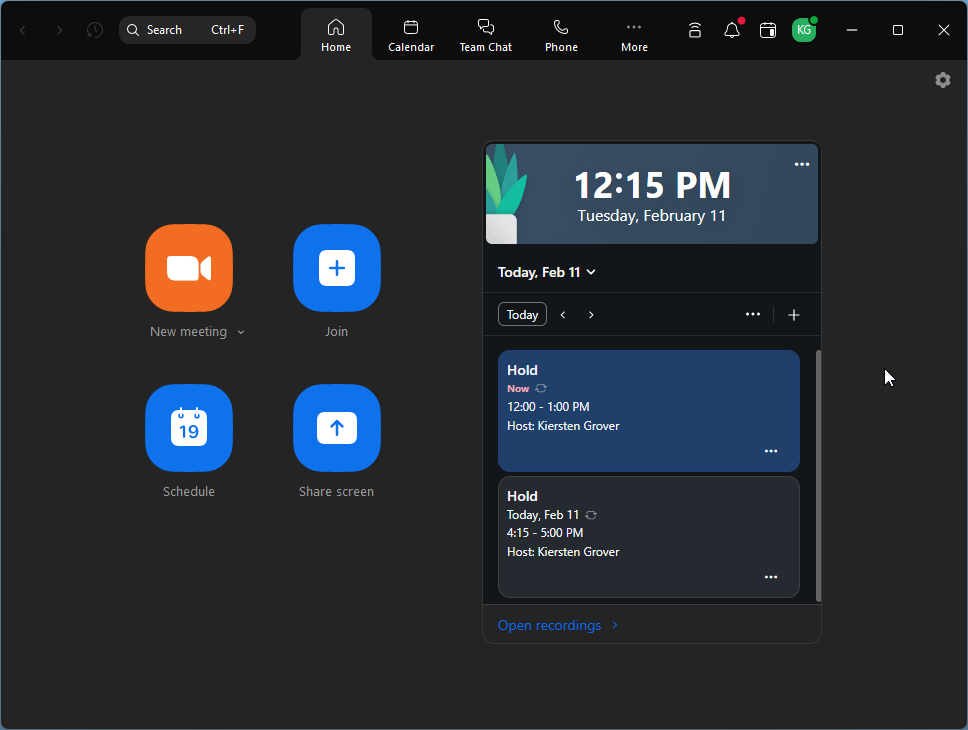Click the Join meeting plus icon
This screenshot has height=730, width=968.
click(336, 268)
